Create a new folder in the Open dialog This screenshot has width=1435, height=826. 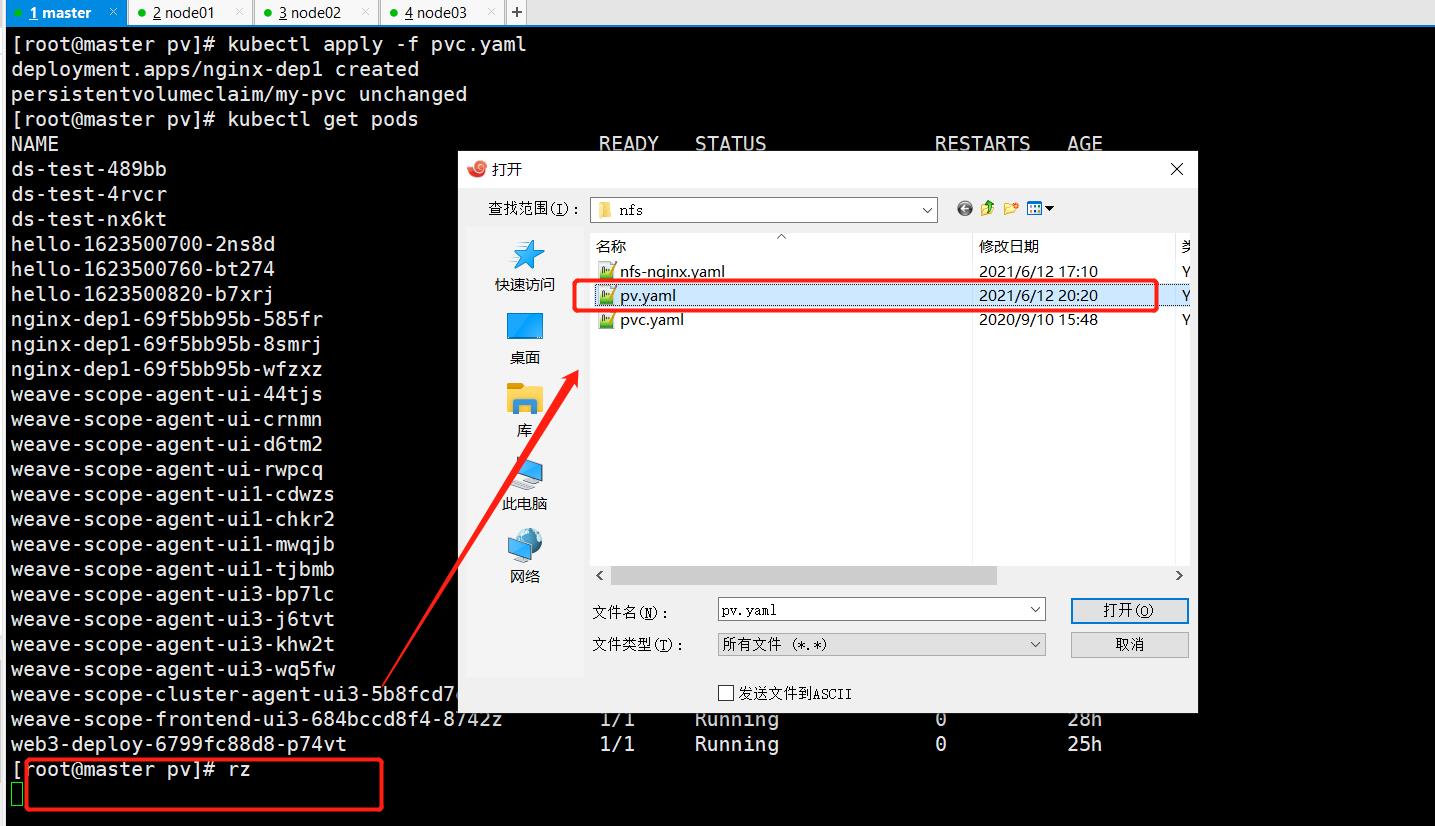1011,209
